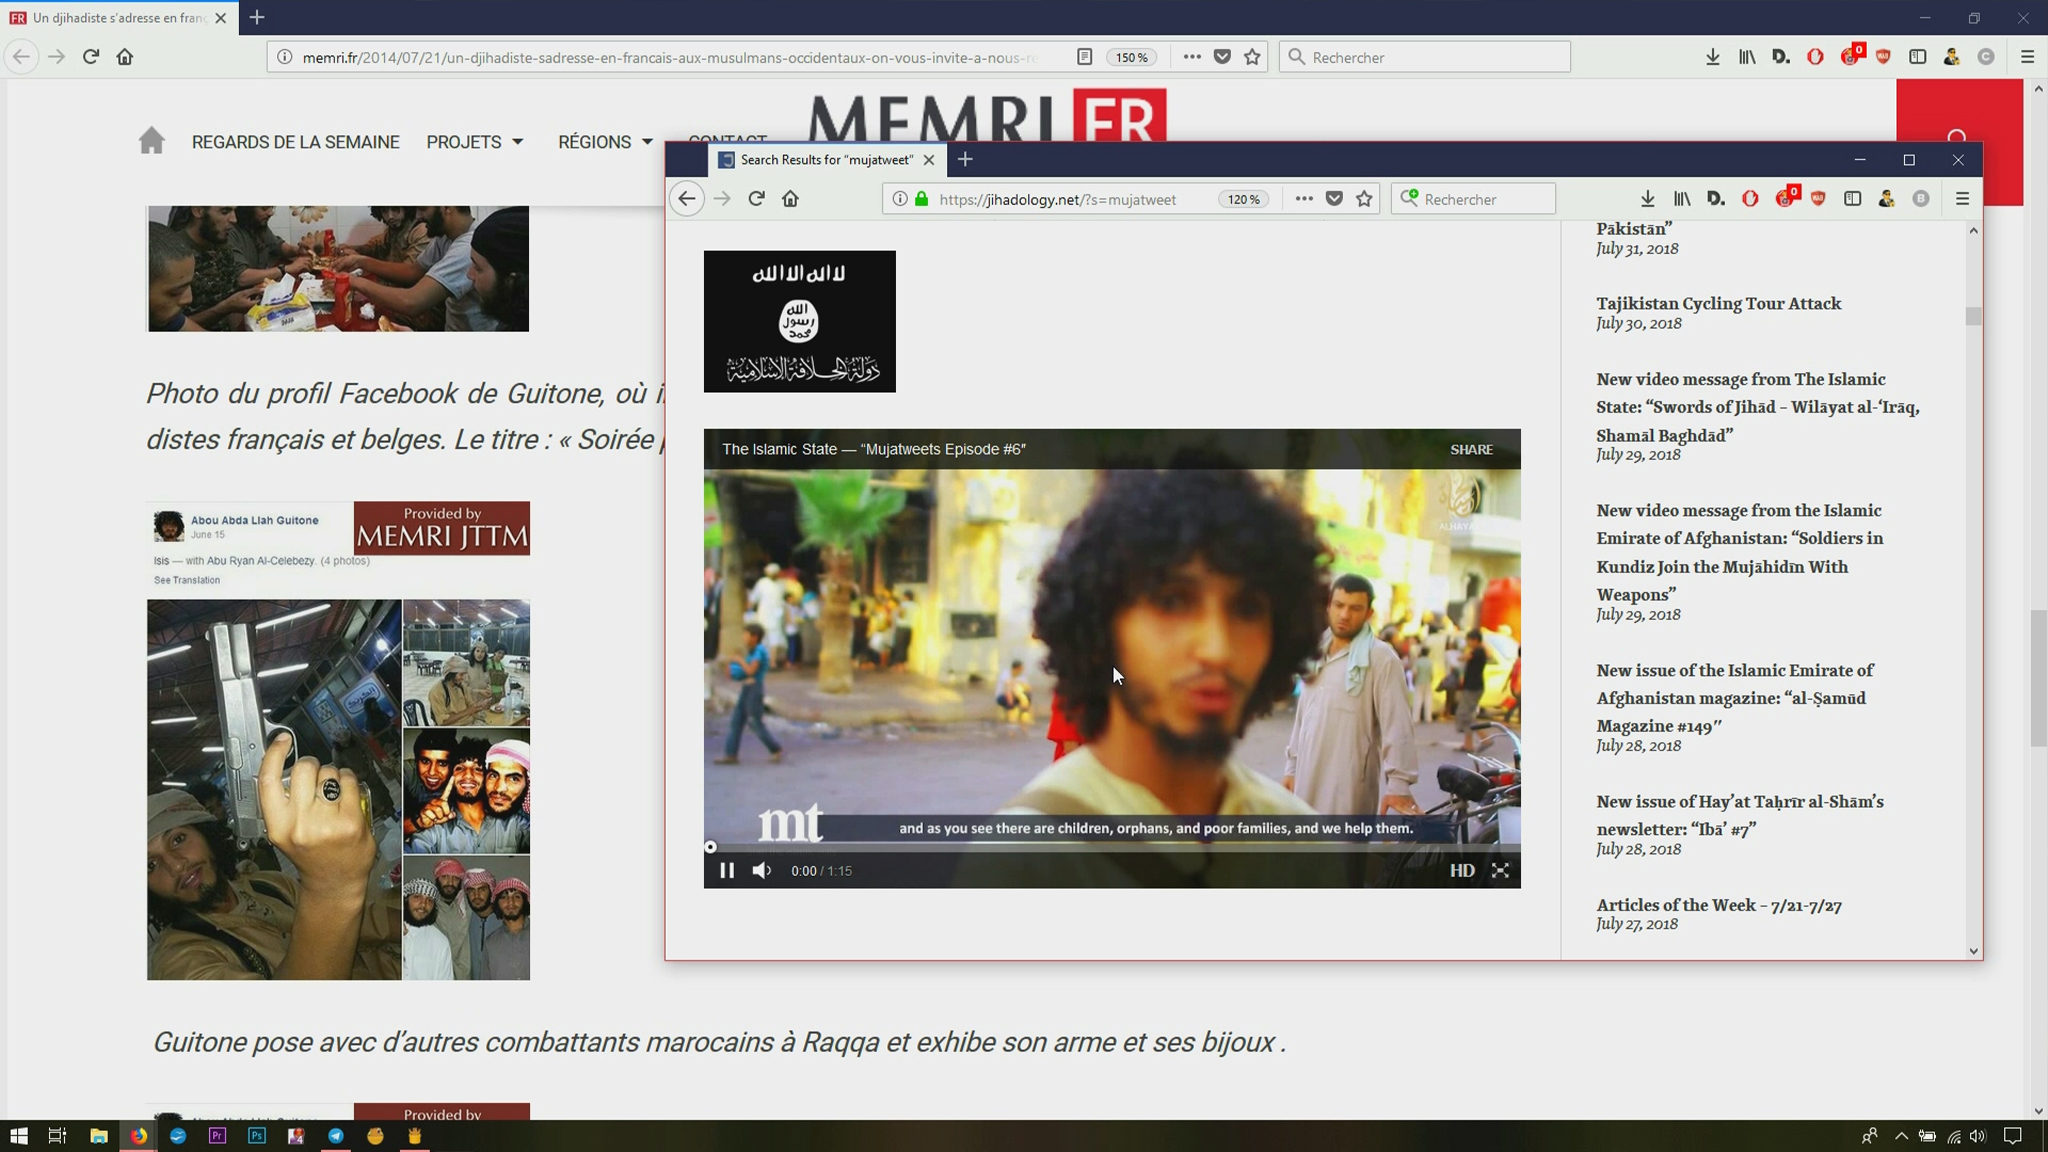This screenshot has height=1152, width=2048.
Task: Click the SHARE button on video
Action: pyautogui.click(x=1471, y=450)
